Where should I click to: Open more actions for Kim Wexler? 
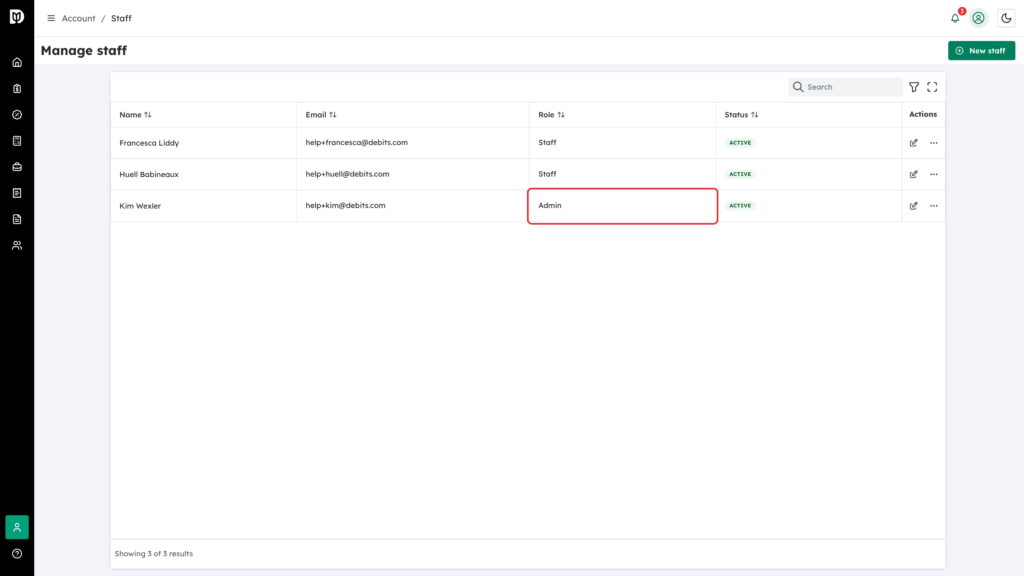934,206
